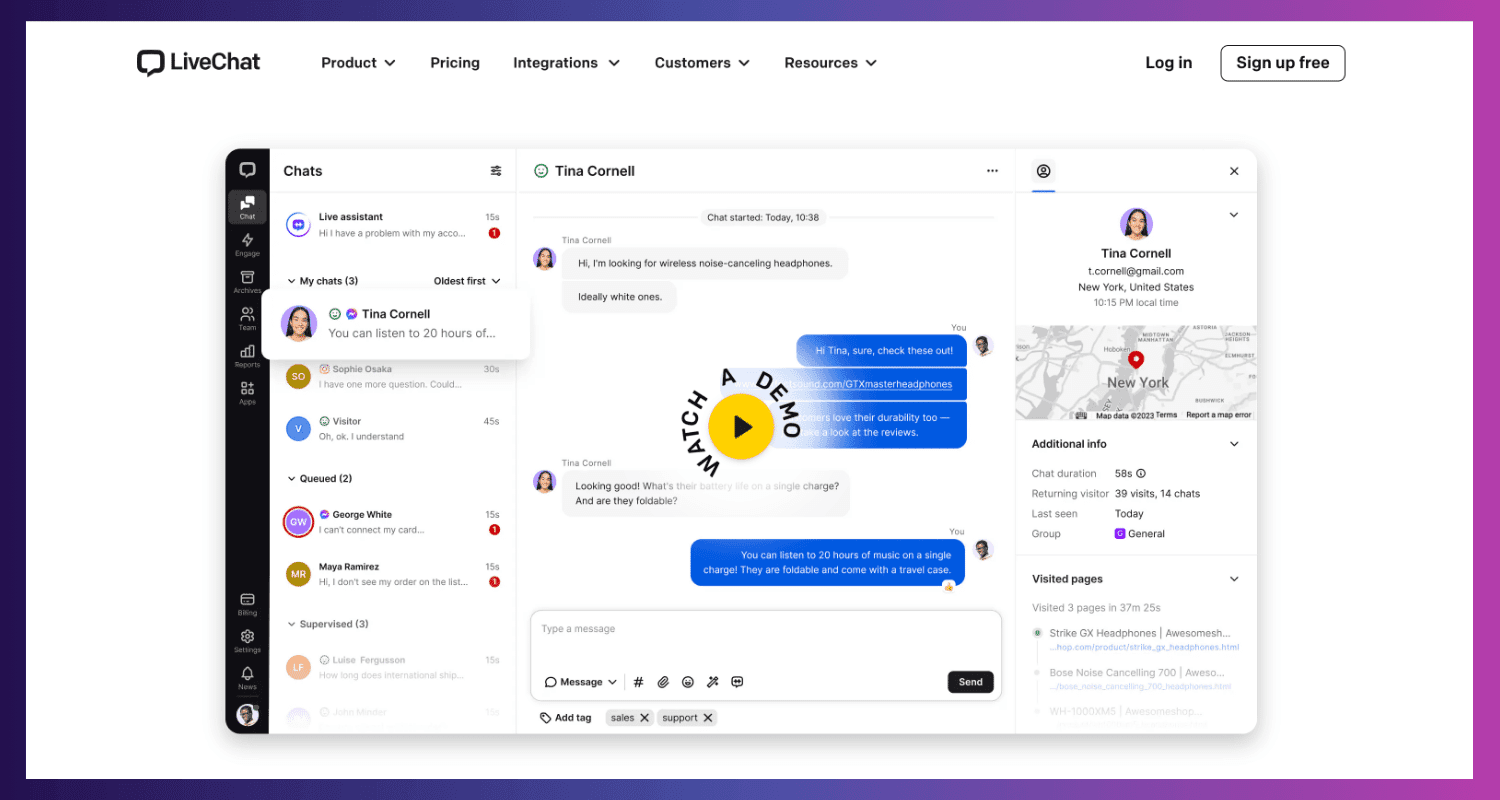Viewport: 1500px width, 800px height.
Task: Click the customer details profile icon
Action: point(1043,171)
